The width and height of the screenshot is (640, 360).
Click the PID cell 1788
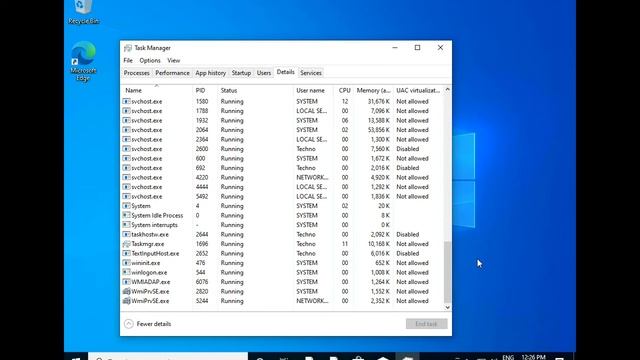(202, 111)
